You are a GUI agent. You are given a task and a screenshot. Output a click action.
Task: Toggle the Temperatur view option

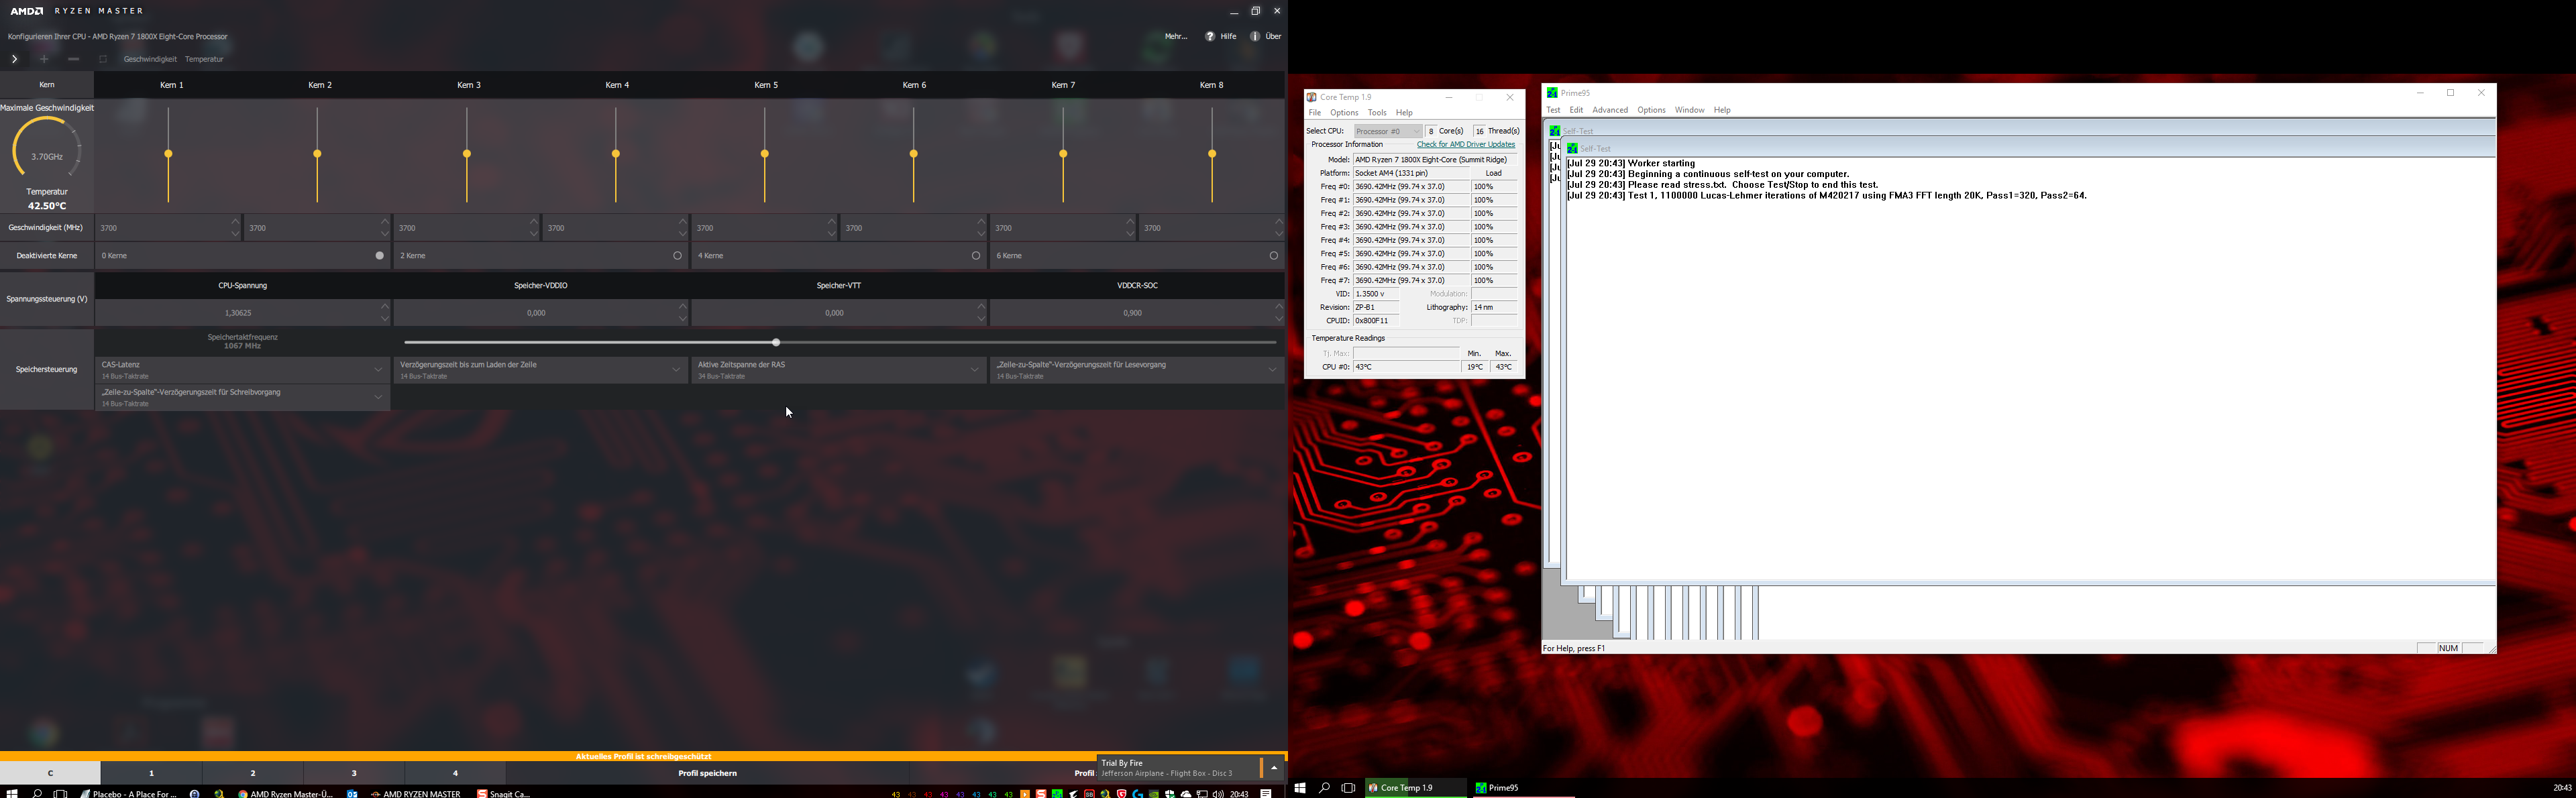click(204, 59)
